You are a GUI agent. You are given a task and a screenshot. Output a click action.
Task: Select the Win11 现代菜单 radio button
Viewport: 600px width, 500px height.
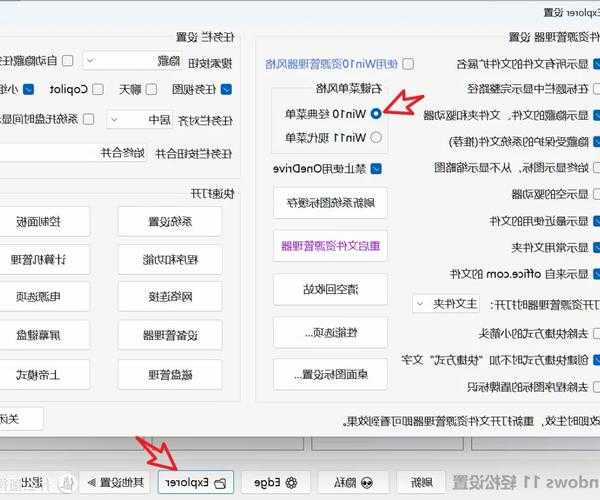click(376, 137)
